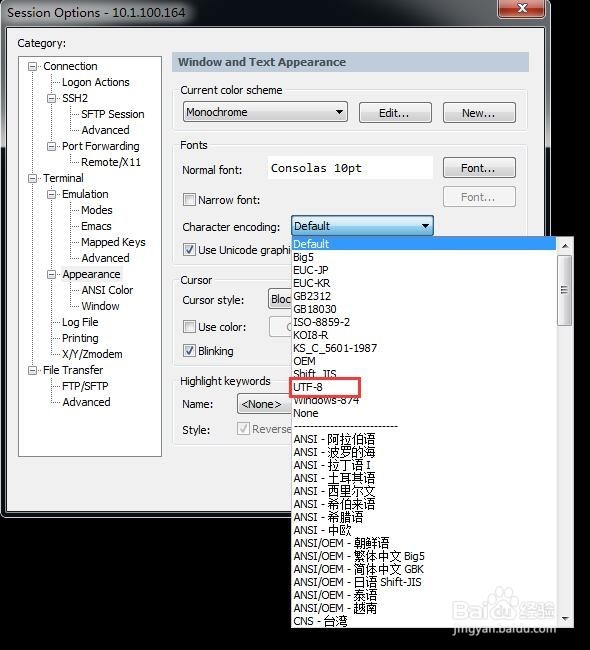Open the color scheme dropdown
Screen dimensions: 590x650
point(265,112)
